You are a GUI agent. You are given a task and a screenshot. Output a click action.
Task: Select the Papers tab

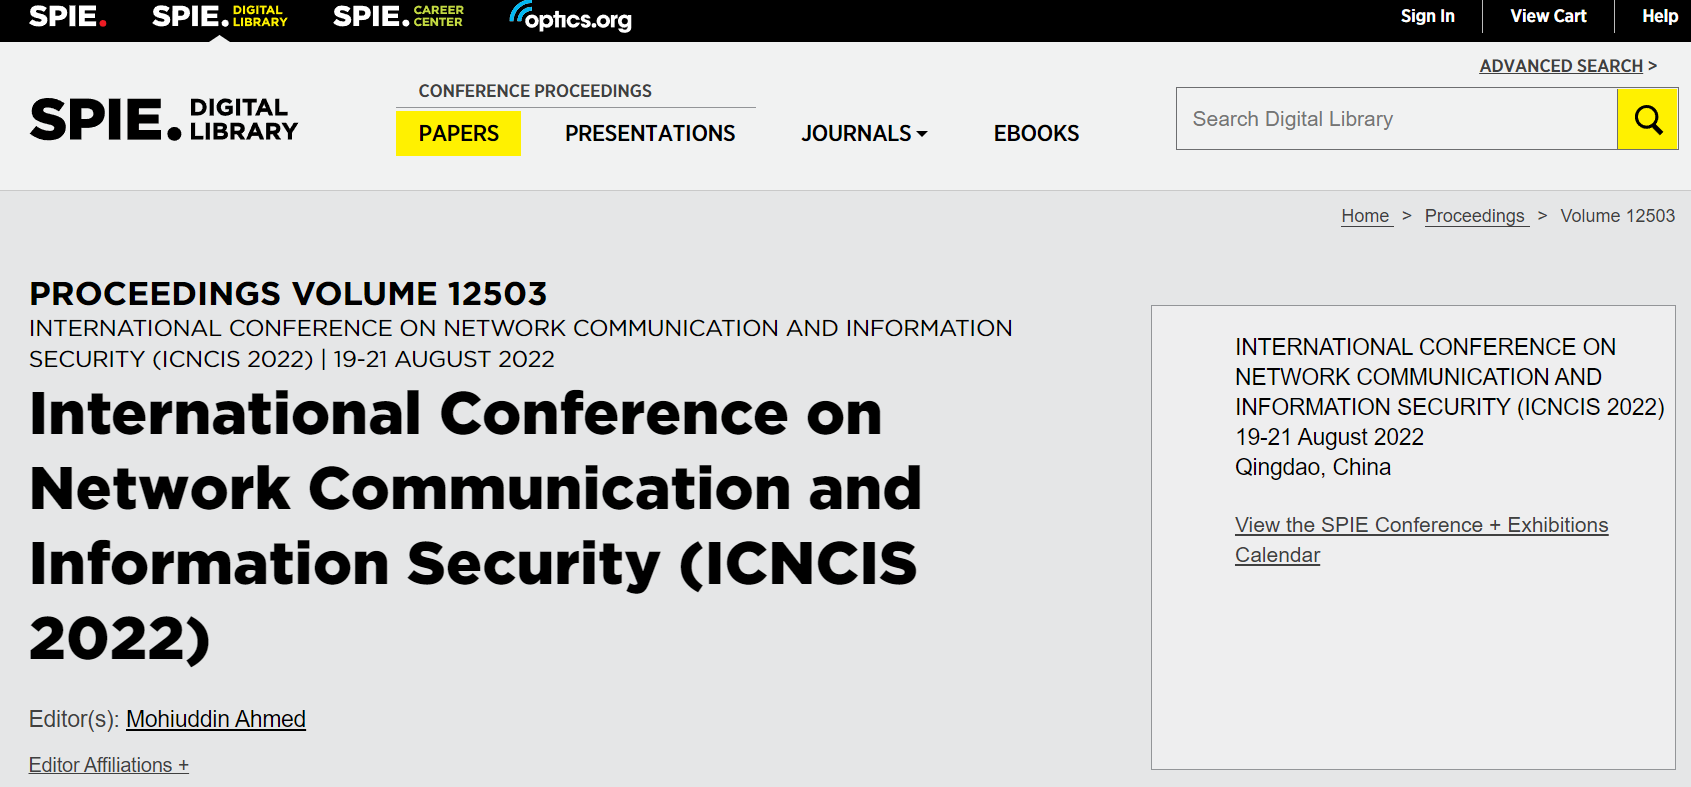[458, 133]
